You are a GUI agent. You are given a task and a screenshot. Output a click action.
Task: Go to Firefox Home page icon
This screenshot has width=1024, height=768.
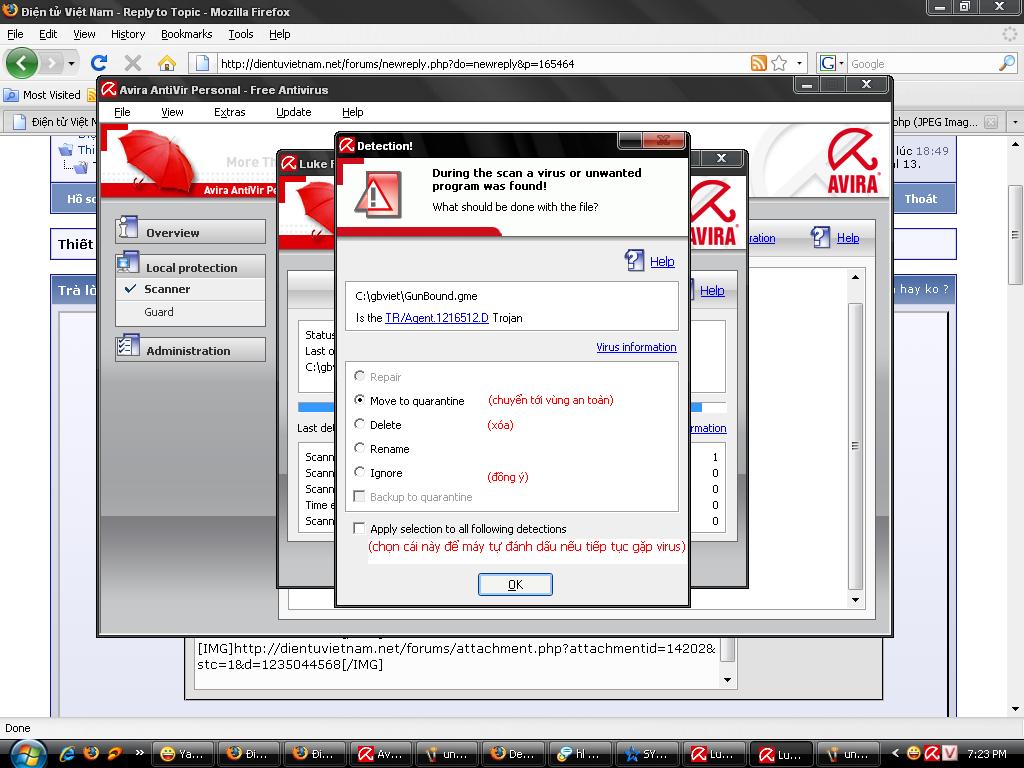(167, 63)
